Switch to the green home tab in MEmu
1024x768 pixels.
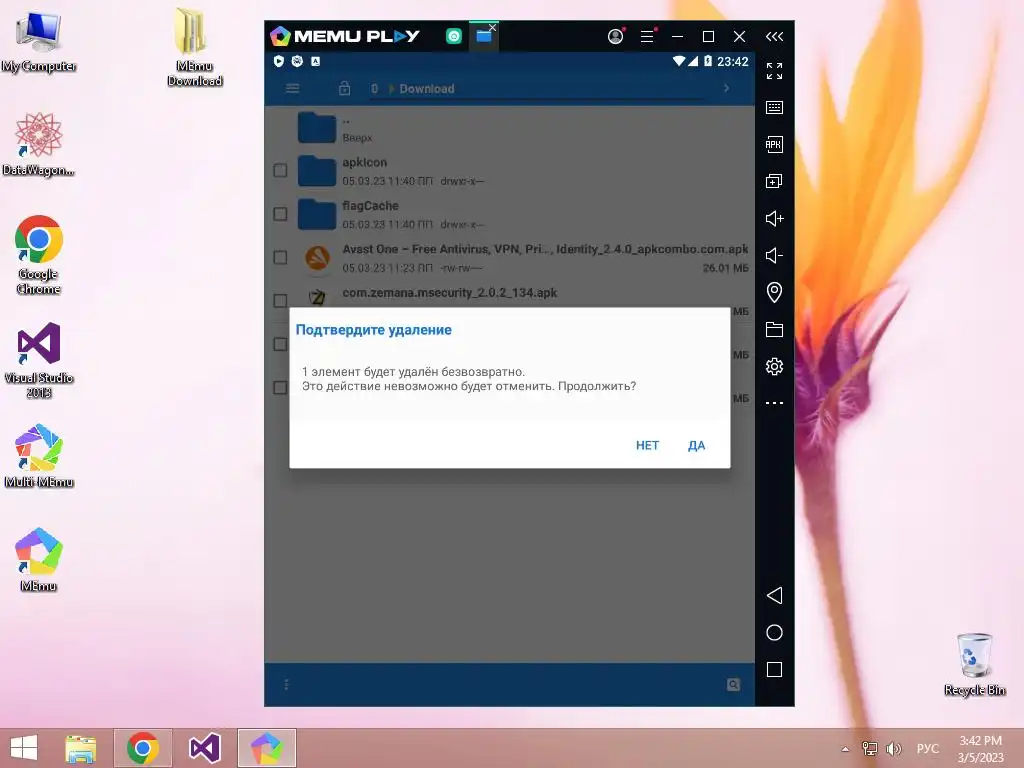(454, 37)
